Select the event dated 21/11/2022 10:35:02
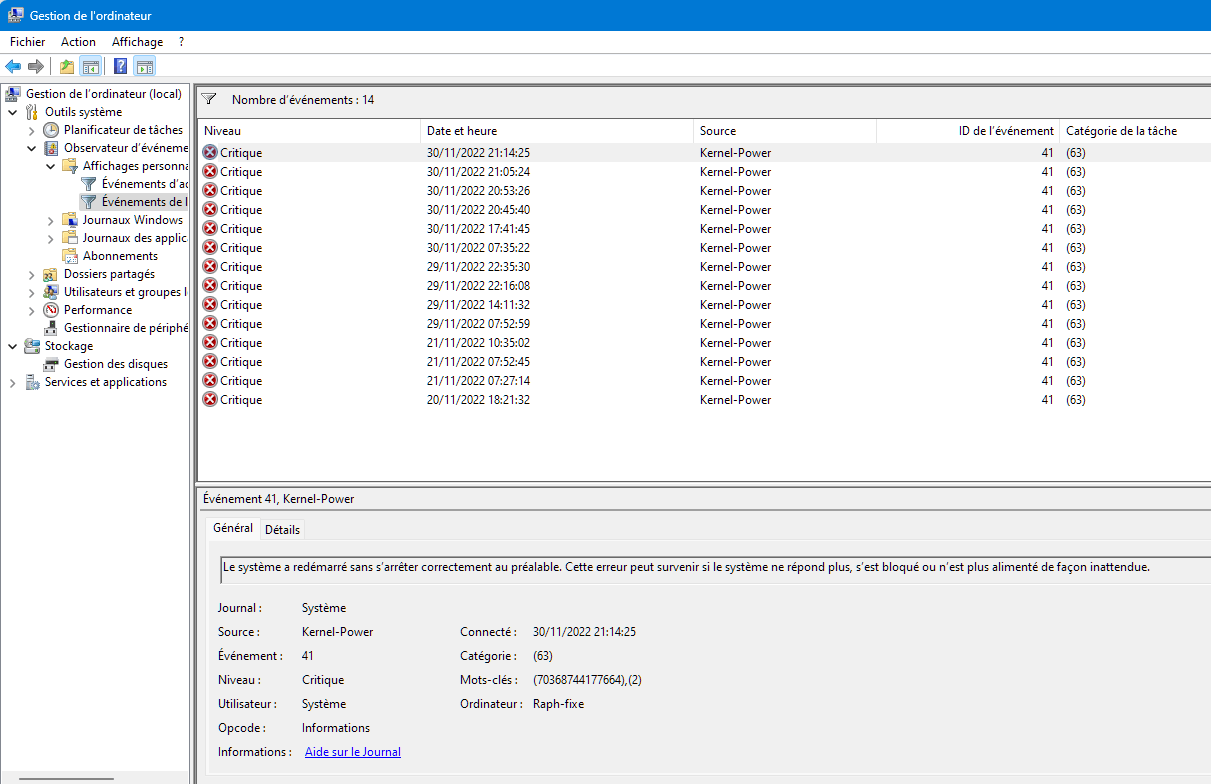This screenshot has height=784, width=1211. (704, 343)
